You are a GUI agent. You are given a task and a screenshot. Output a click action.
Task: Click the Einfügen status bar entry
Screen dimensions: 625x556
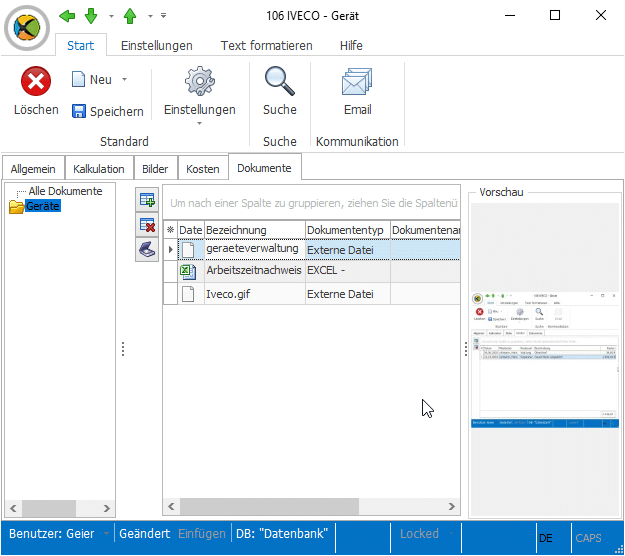click(202, 534)
